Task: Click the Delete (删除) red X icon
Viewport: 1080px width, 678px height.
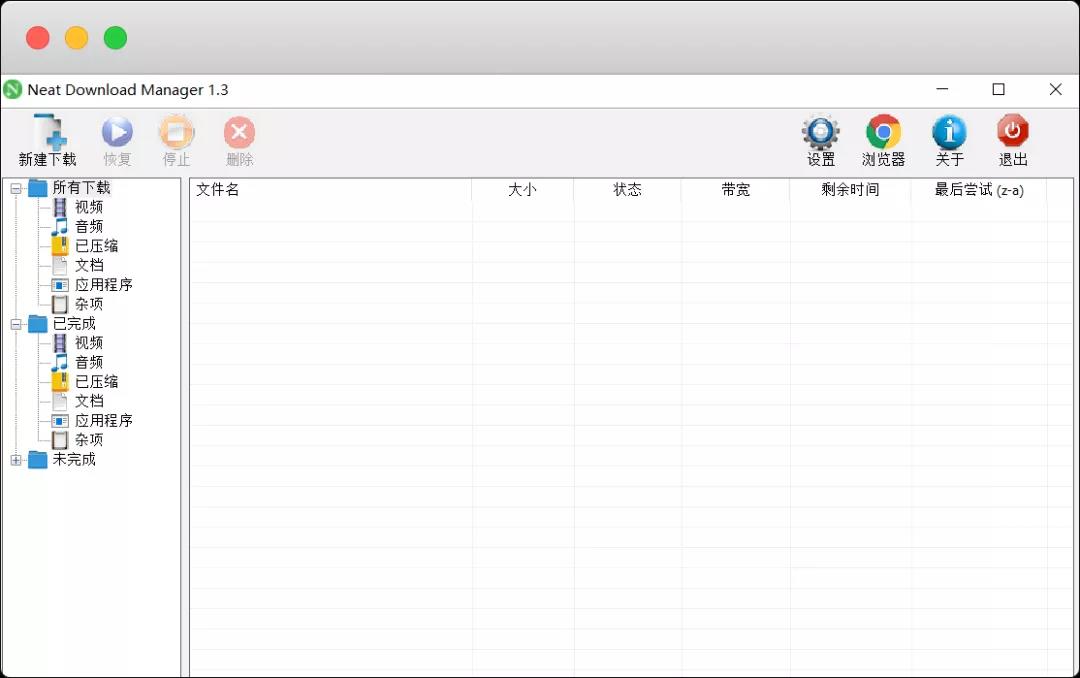Action: point(239,132)
